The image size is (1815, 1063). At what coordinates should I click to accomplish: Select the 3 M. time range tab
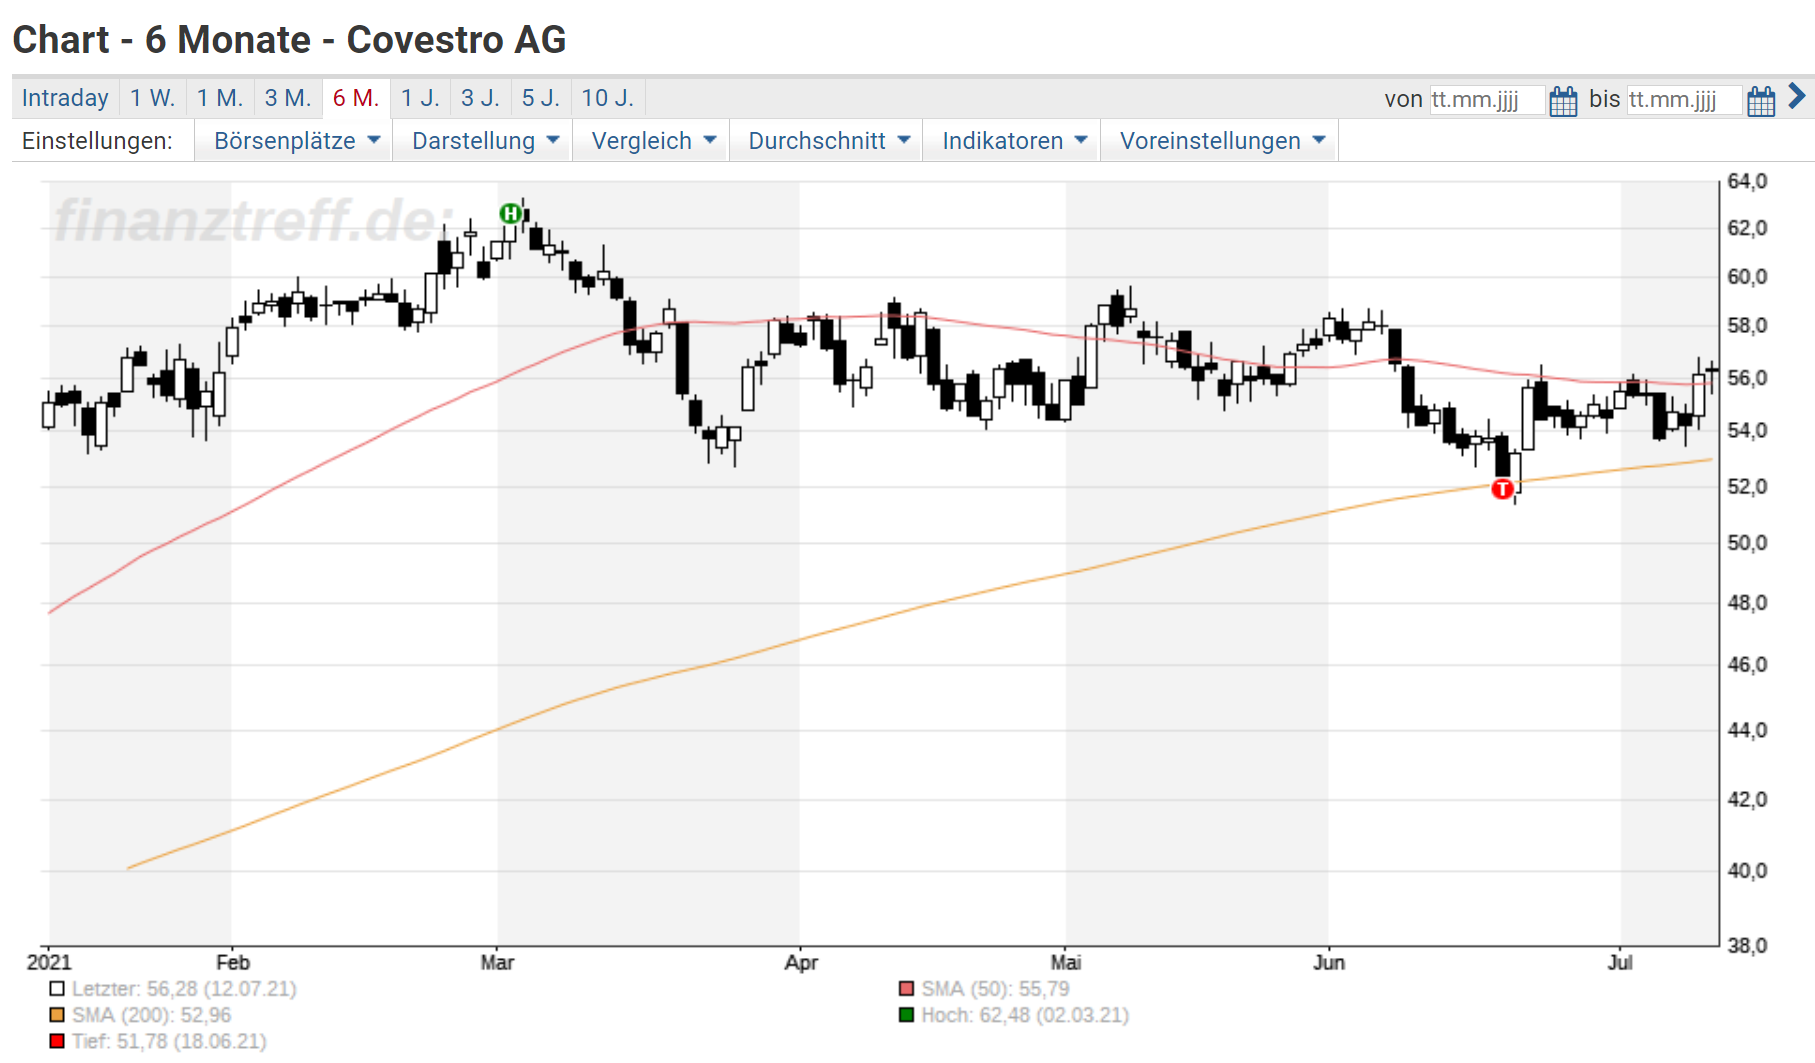pyautogui.click(x=288, y=98)
